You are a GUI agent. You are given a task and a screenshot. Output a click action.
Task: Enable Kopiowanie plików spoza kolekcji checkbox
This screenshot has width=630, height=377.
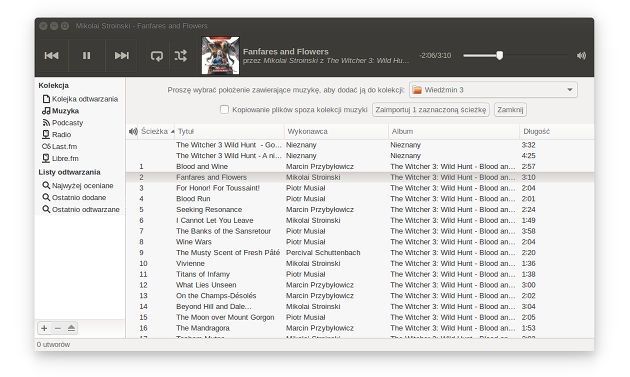[225, 109]
